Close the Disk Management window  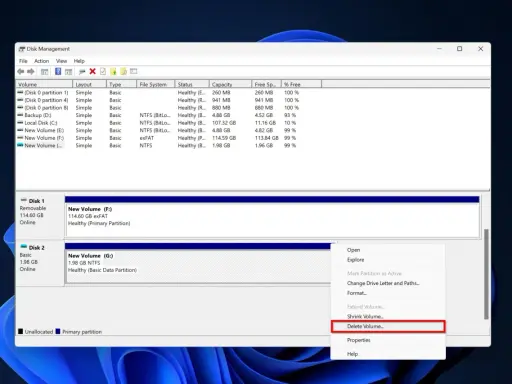coord(480,49)
